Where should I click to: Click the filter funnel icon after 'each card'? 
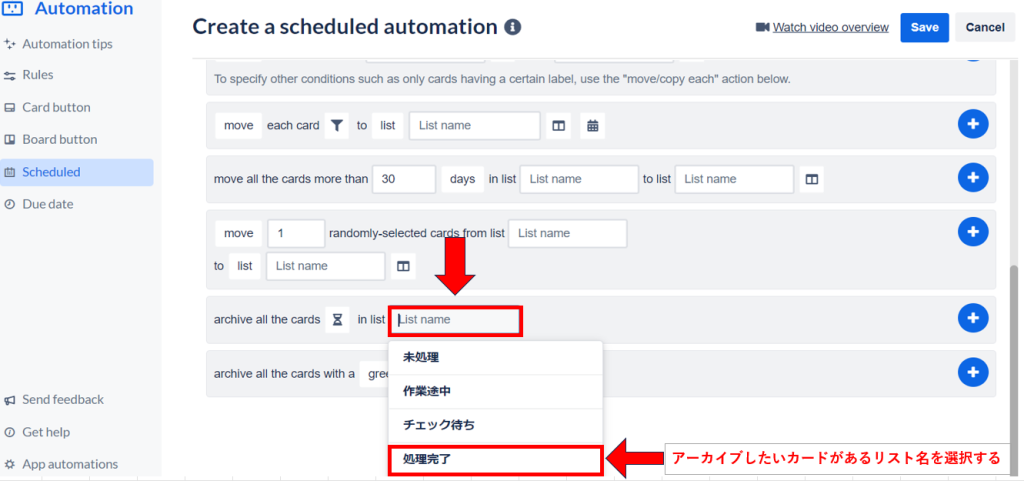(337, 126)
